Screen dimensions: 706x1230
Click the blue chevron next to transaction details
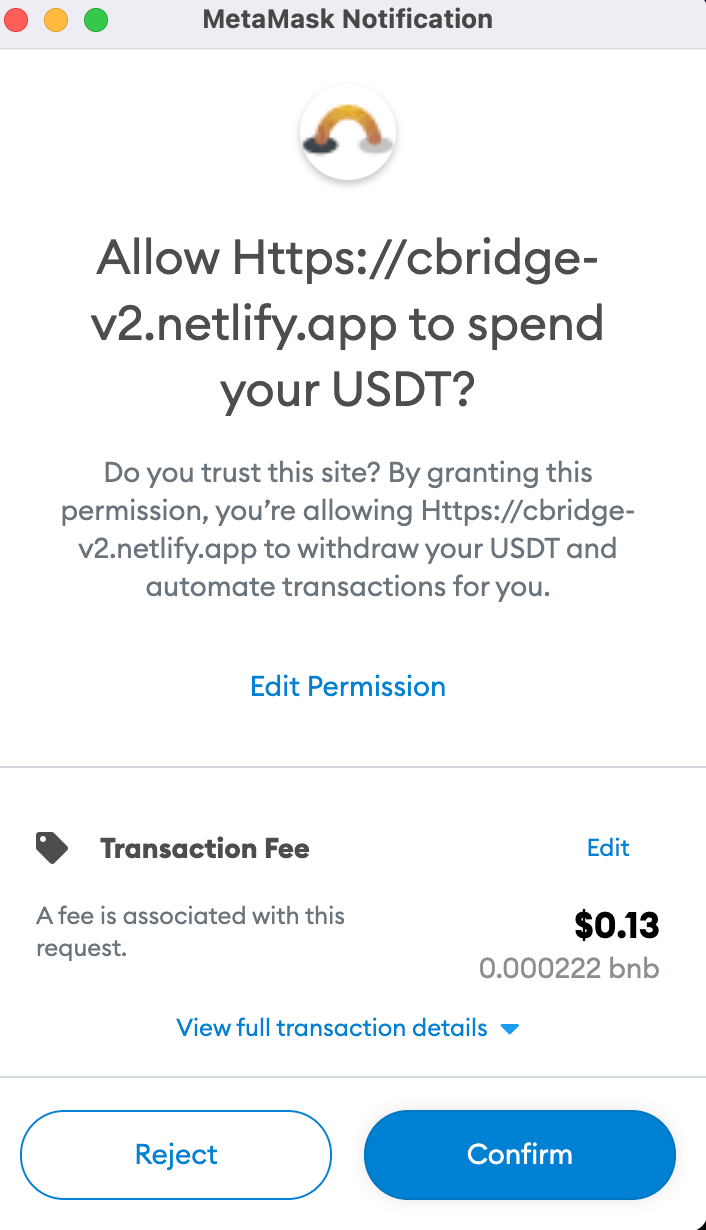point(510,1028)
